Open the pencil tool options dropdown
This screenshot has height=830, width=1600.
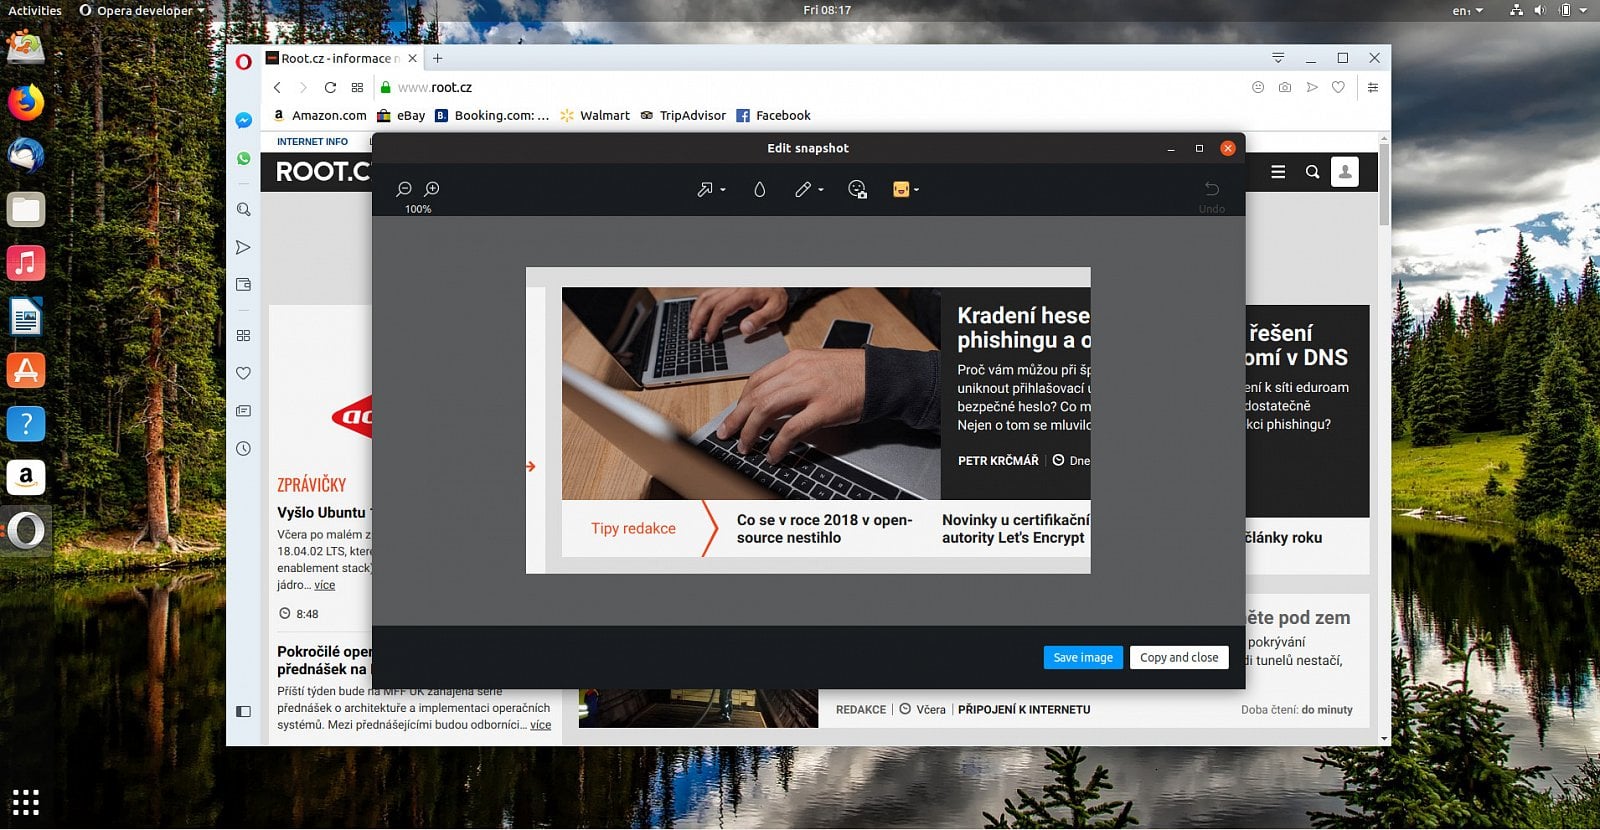(821, 190)
